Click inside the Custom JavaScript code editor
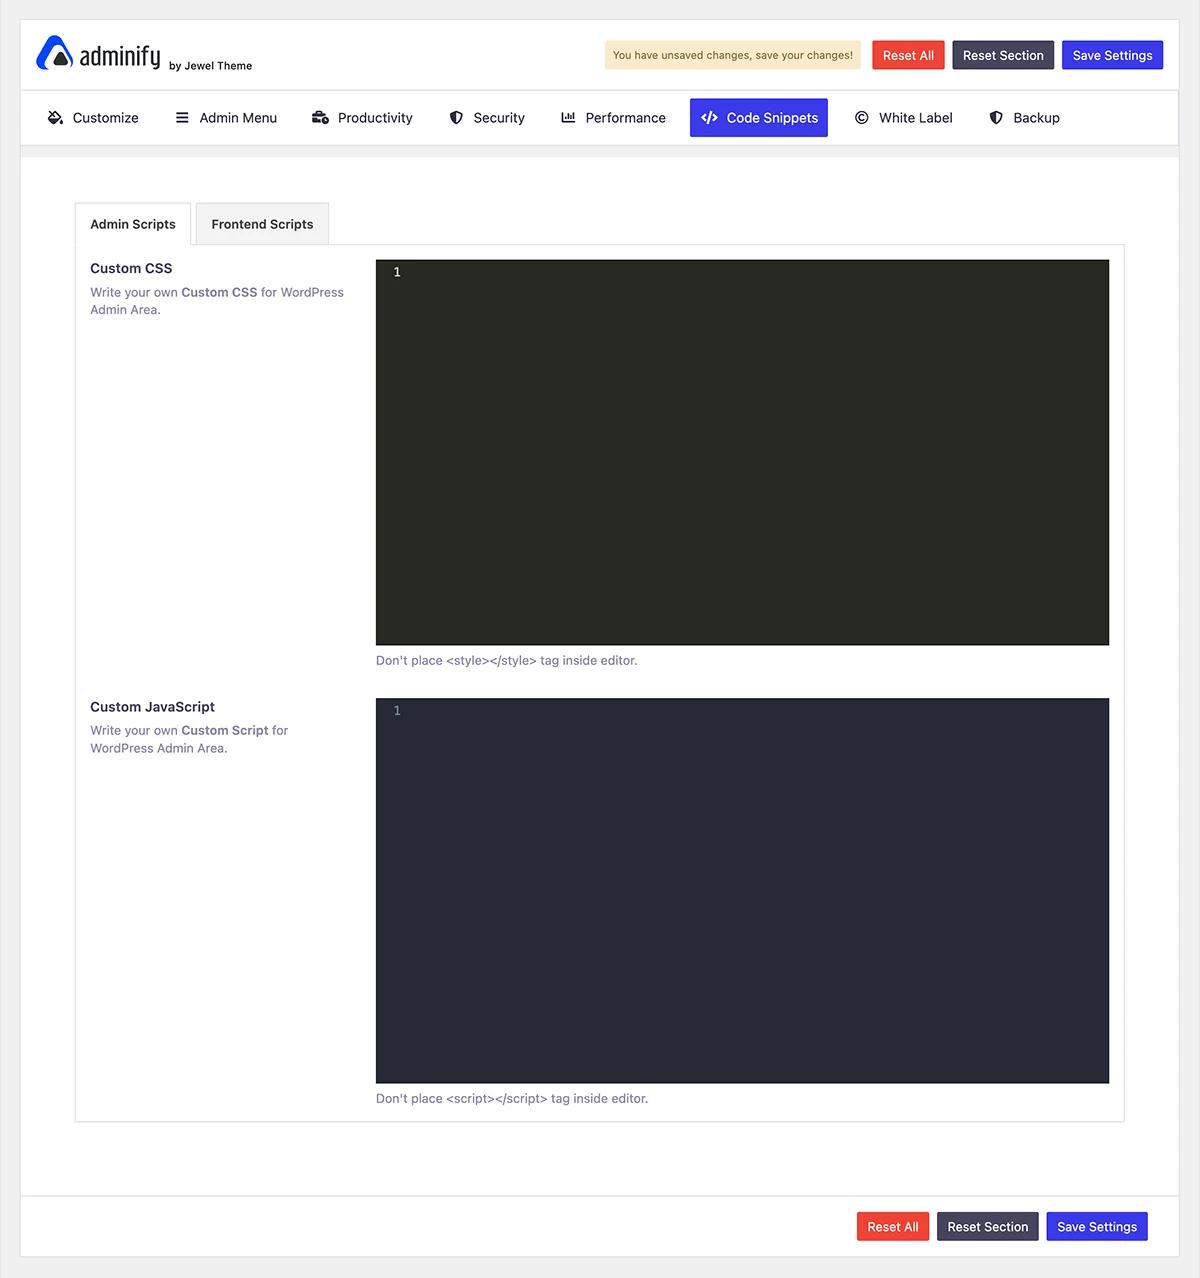This screenshot has height=1278, width=1200. pyautogui.click(x=742, y=890)
